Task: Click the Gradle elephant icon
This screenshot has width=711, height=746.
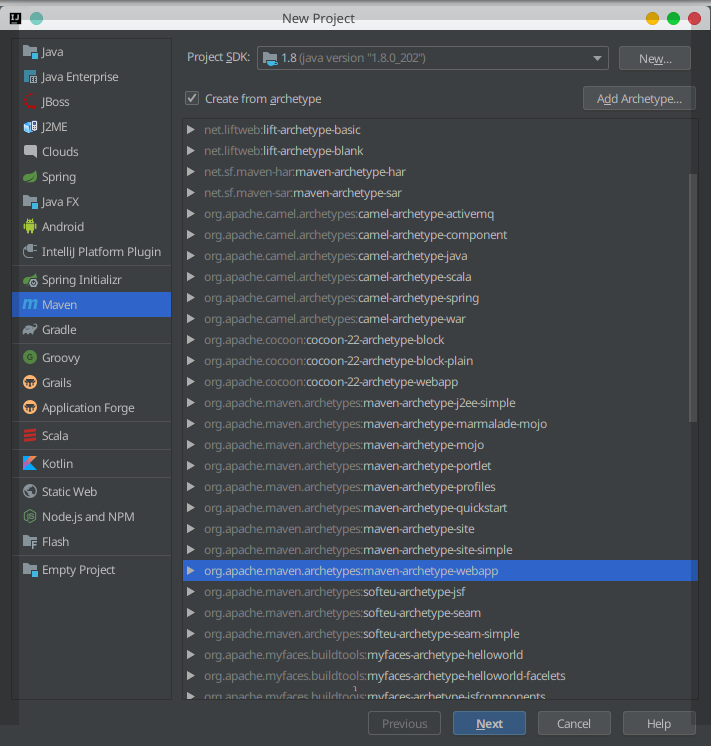Action: coord(30,330)
